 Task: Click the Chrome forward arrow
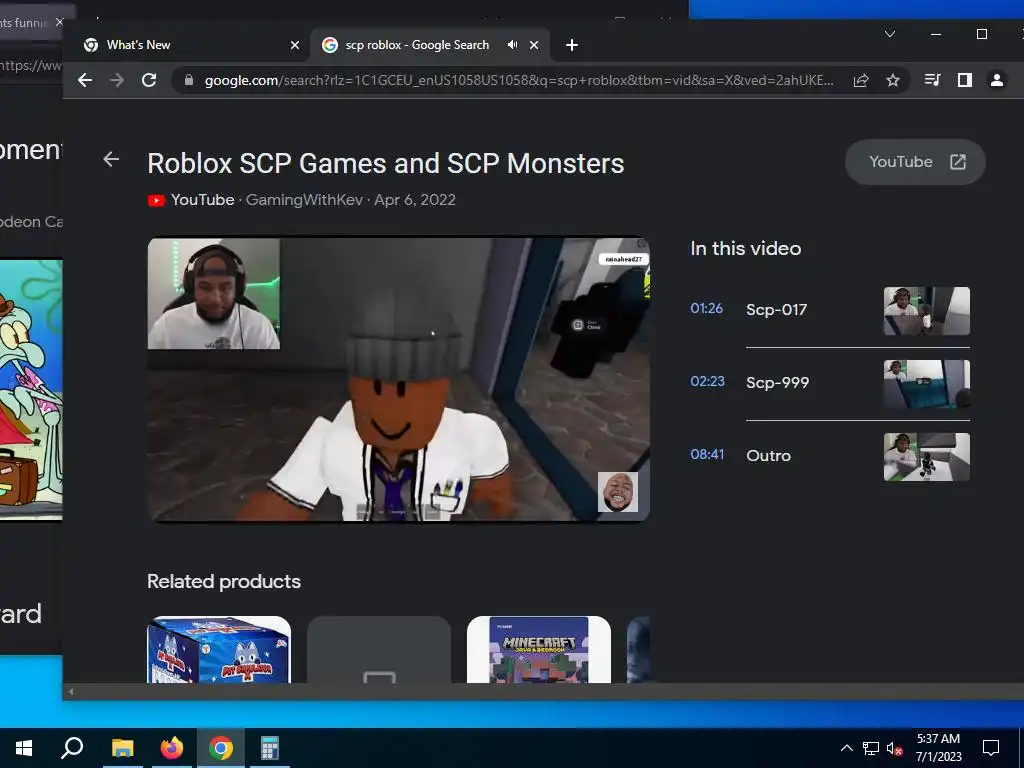click(117, 80)
